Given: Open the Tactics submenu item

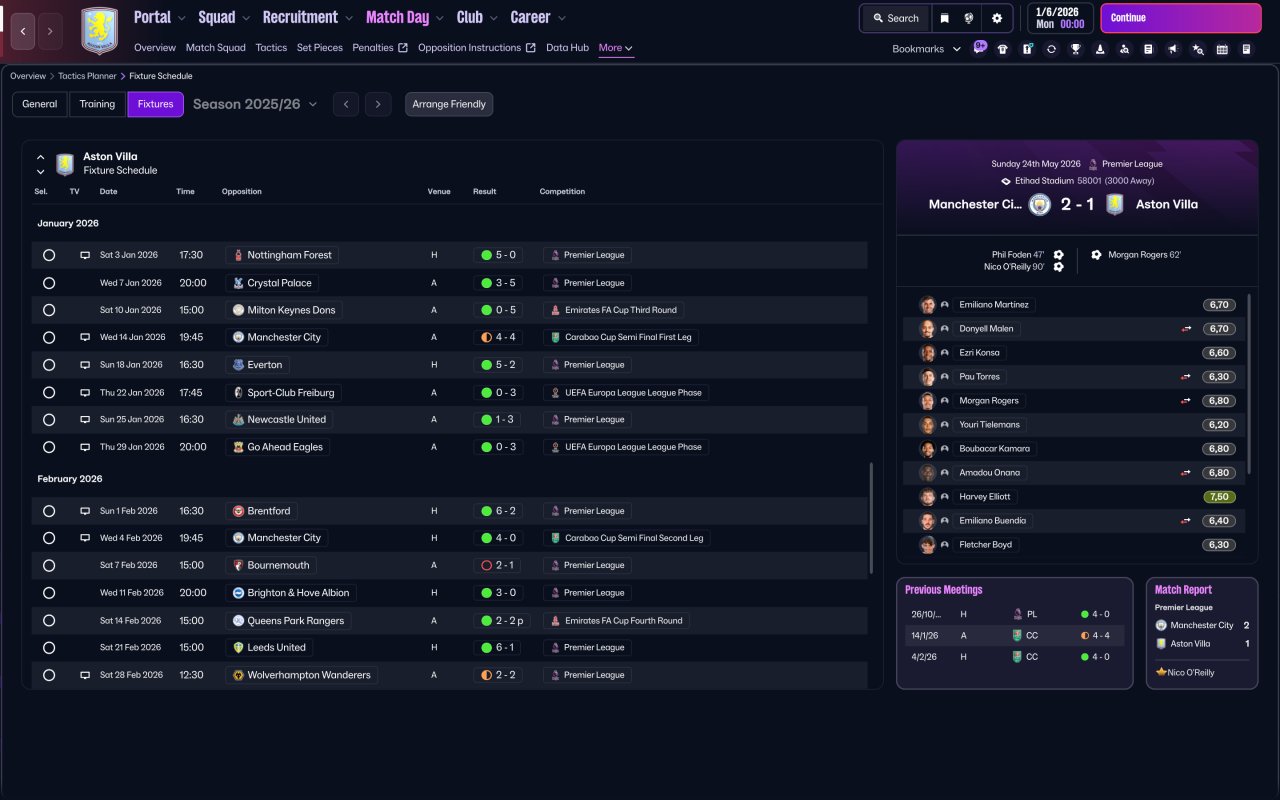Looking at the screenshot, I should 271,48.
